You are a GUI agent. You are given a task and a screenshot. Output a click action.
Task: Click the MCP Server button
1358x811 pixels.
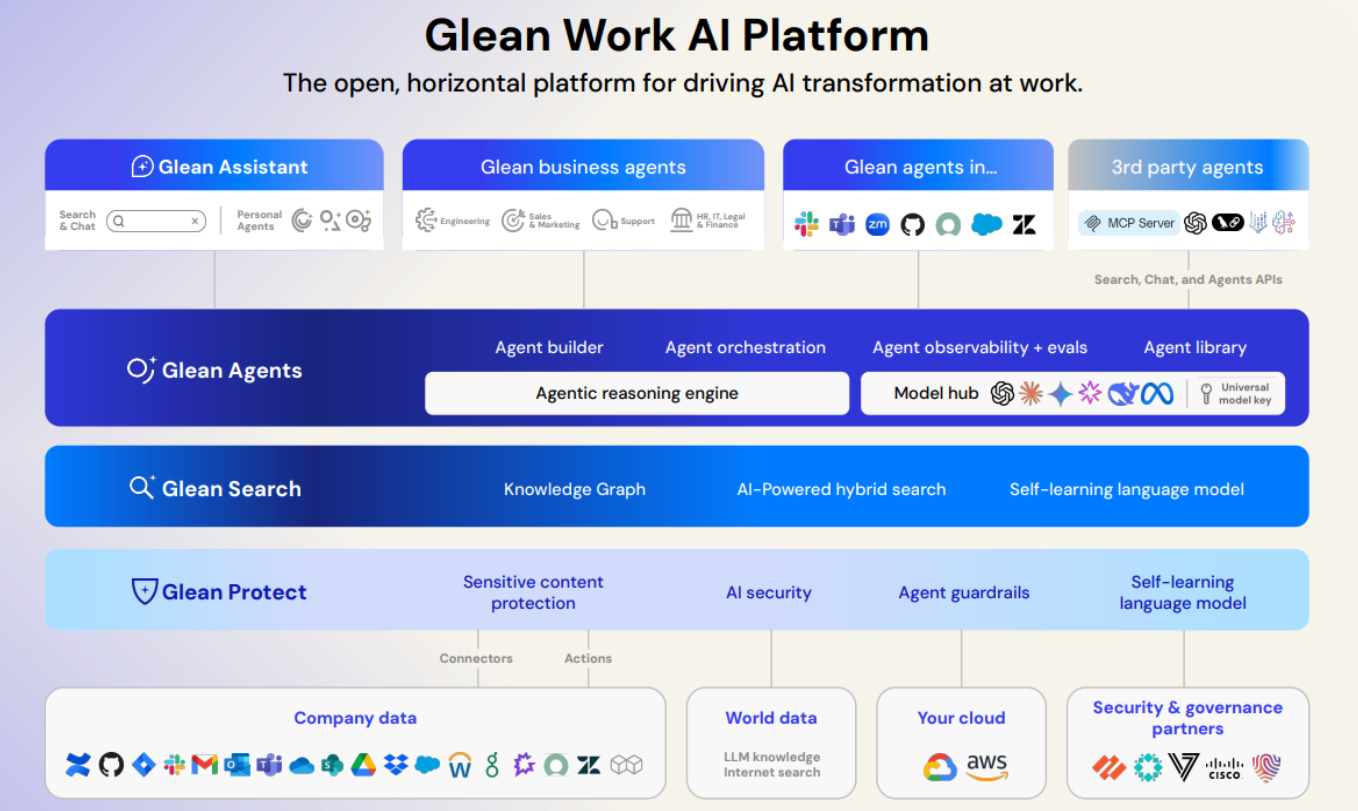(1129, 223)
